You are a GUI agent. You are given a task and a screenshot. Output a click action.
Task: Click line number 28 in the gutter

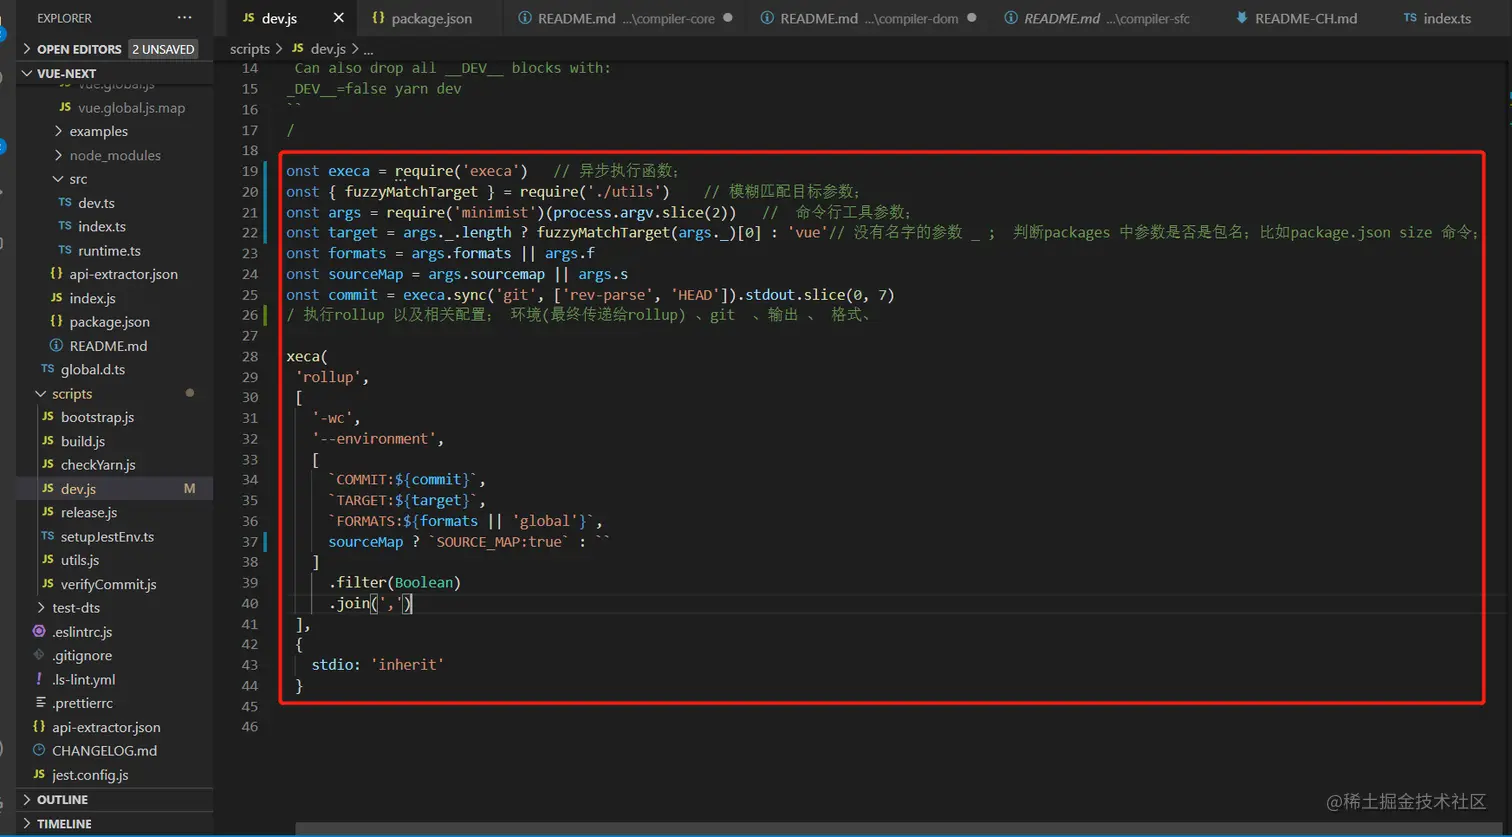[249, 357]
